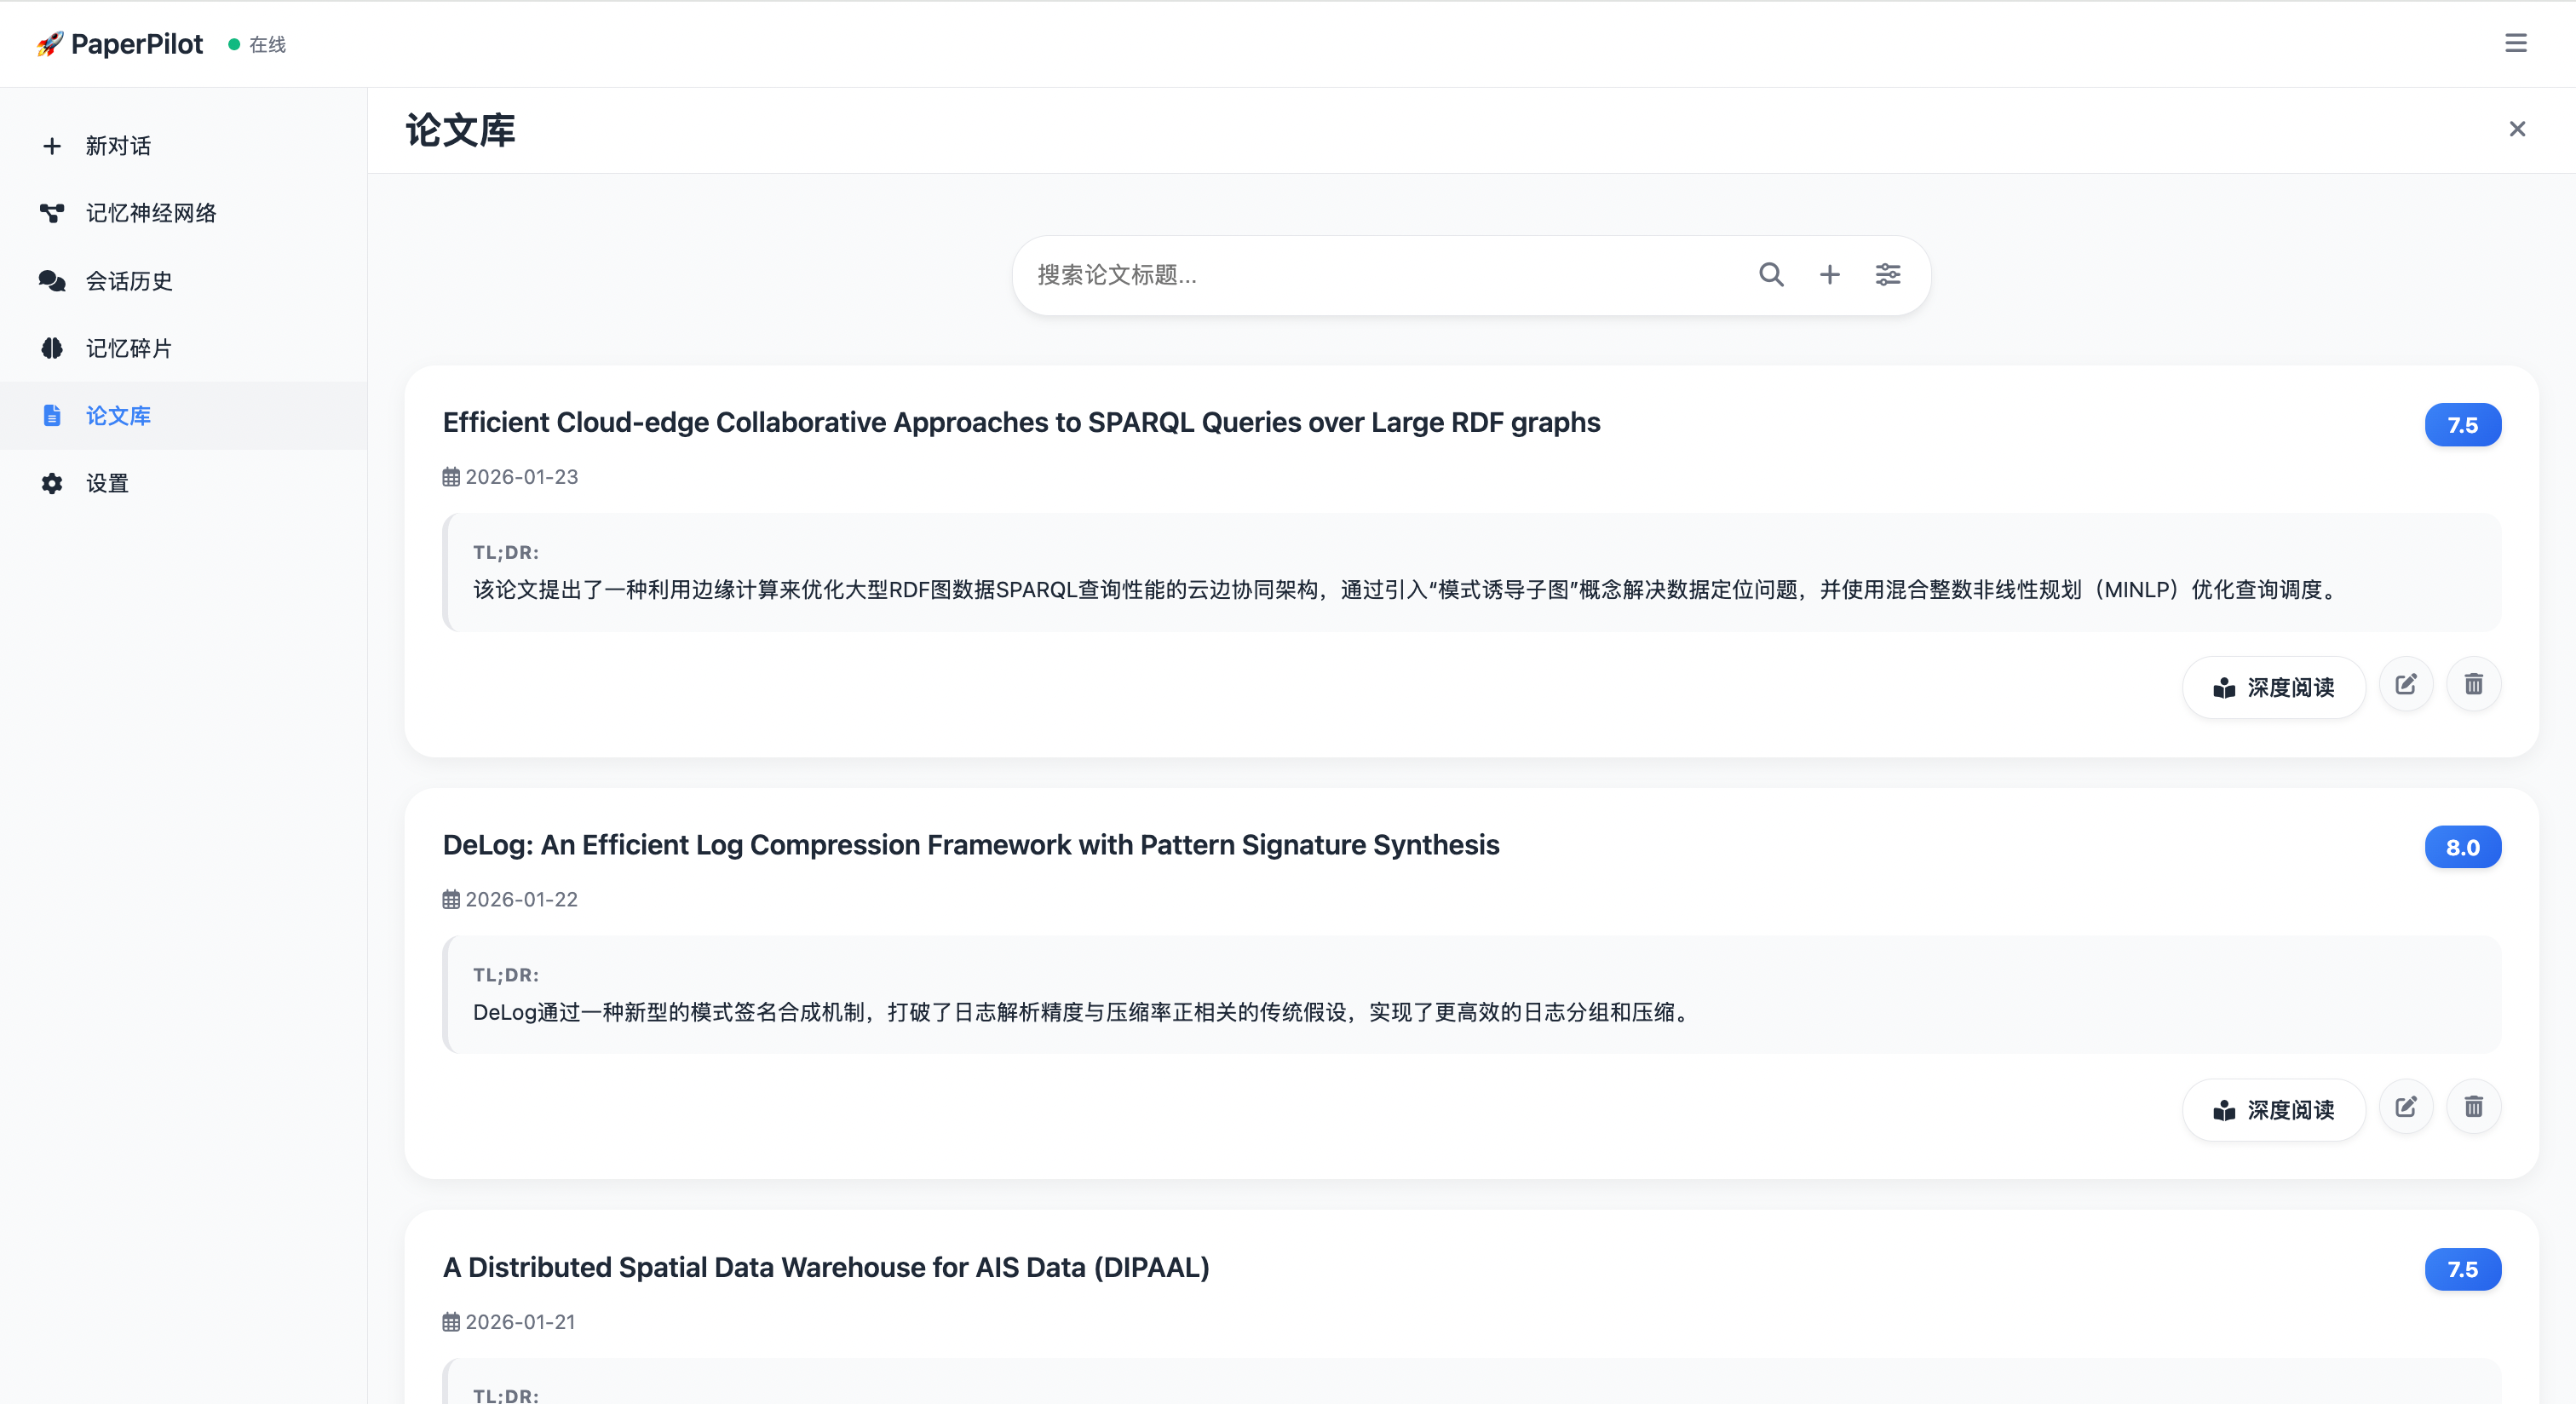Viewport: 2576px width, 1404px height.
Task: Open 设置 in the sidebar
Action: [x=184, y=483]
